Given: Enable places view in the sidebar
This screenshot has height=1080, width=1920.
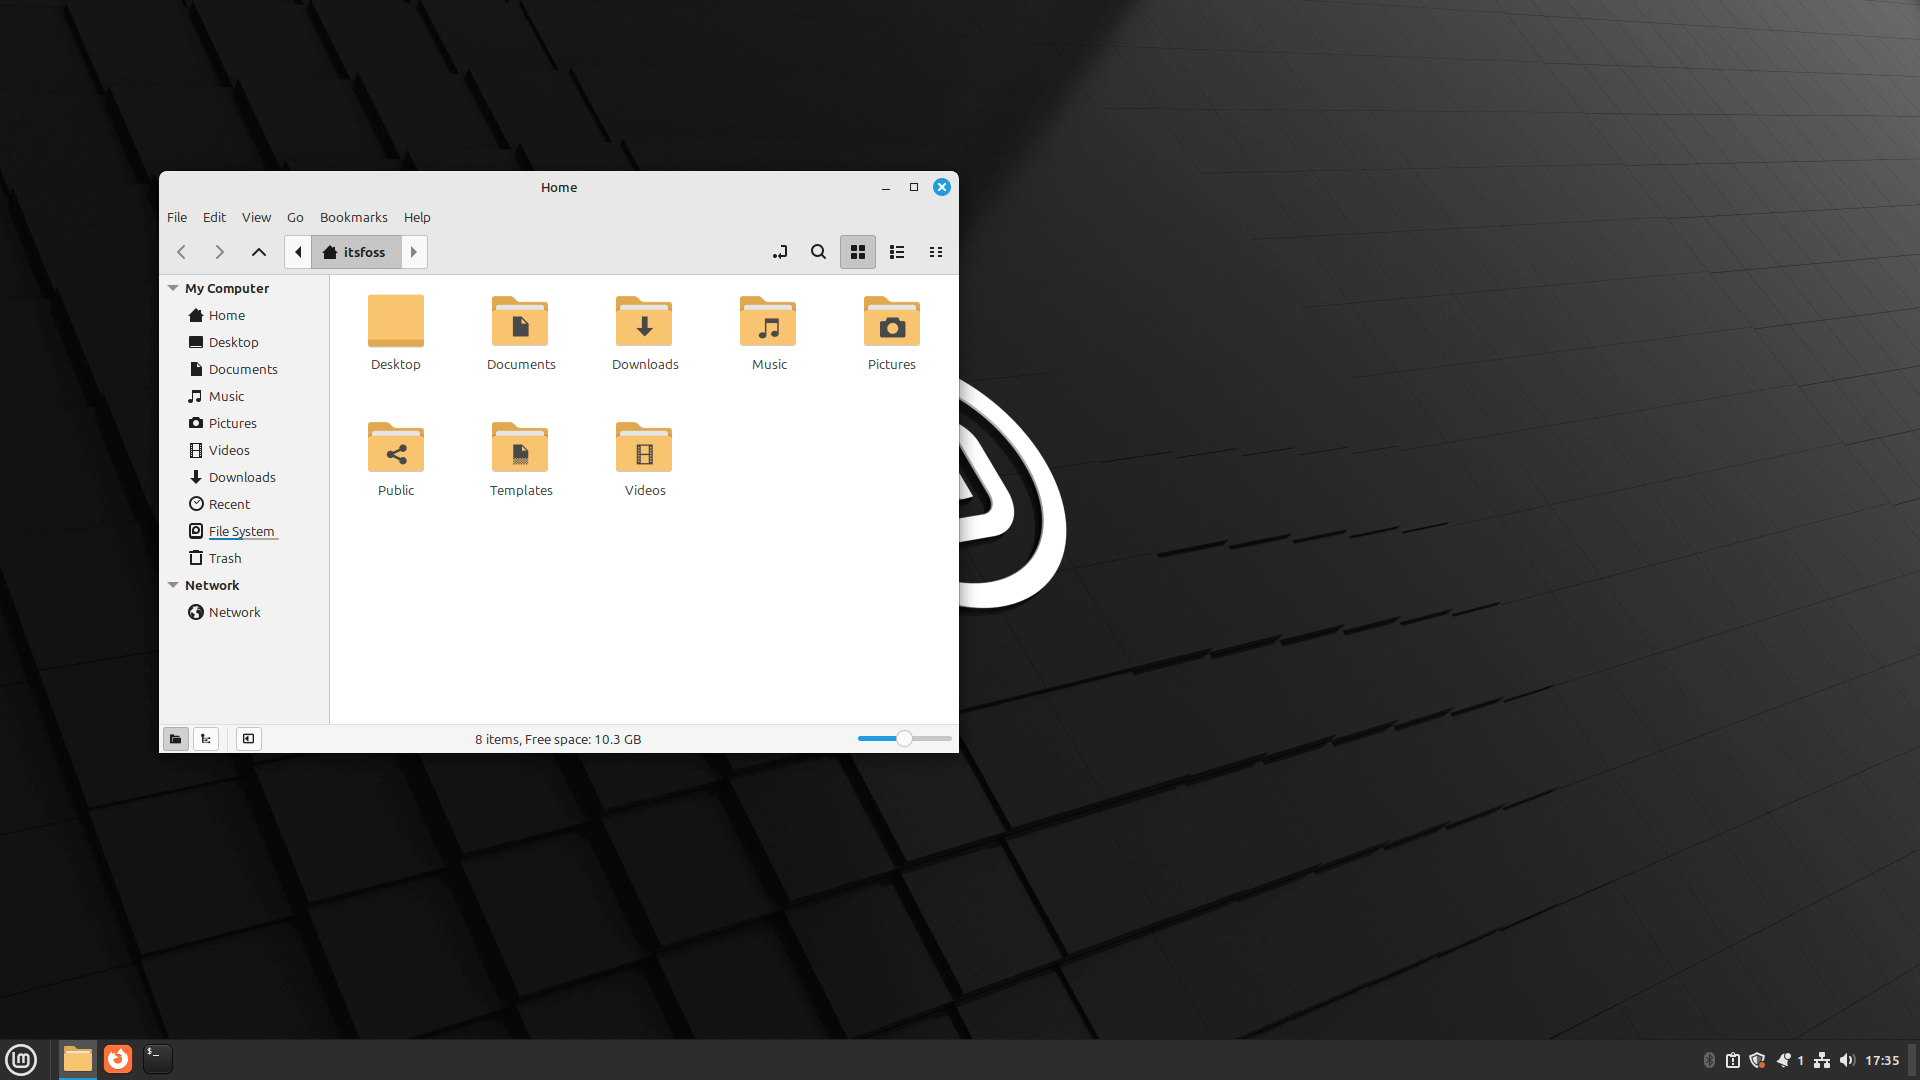Looking at the screenshot, I should 176,738.
